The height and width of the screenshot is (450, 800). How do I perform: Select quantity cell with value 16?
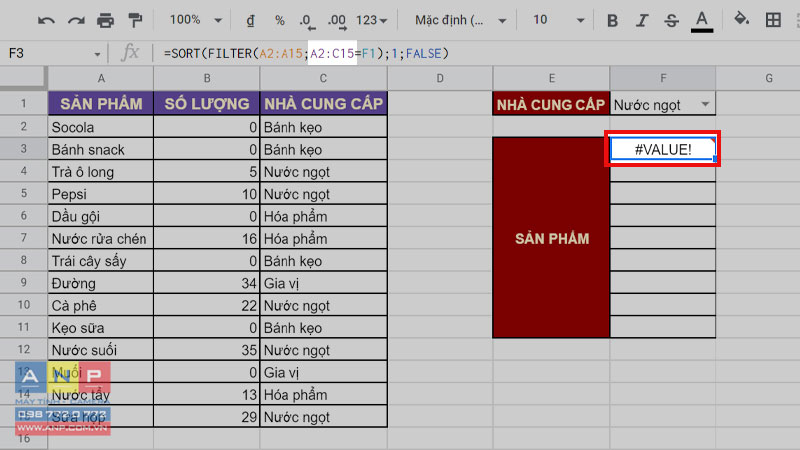[207, 238]
